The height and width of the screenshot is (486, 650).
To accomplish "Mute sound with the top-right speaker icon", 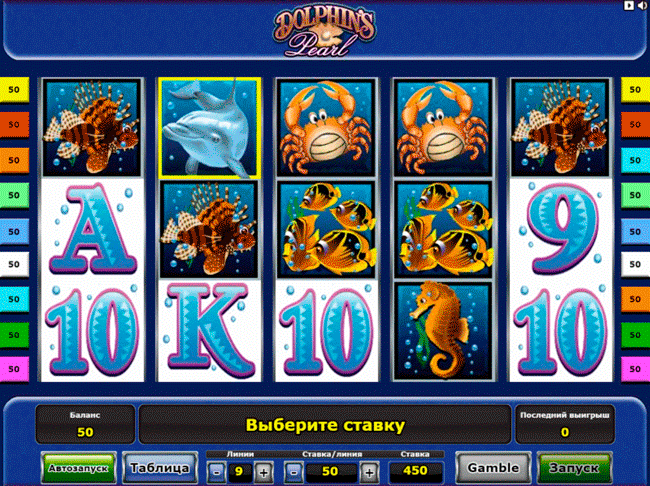I will 642,5.
